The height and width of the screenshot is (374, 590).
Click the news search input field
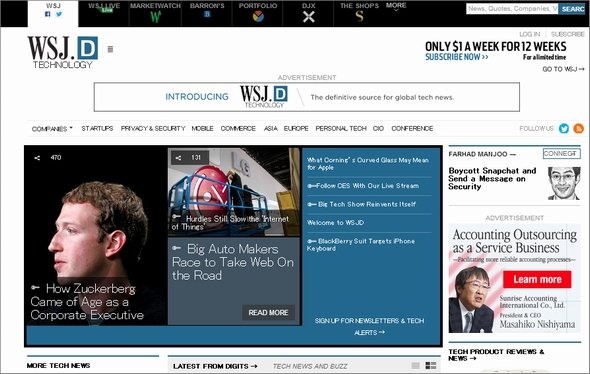[x=512, y=9]
